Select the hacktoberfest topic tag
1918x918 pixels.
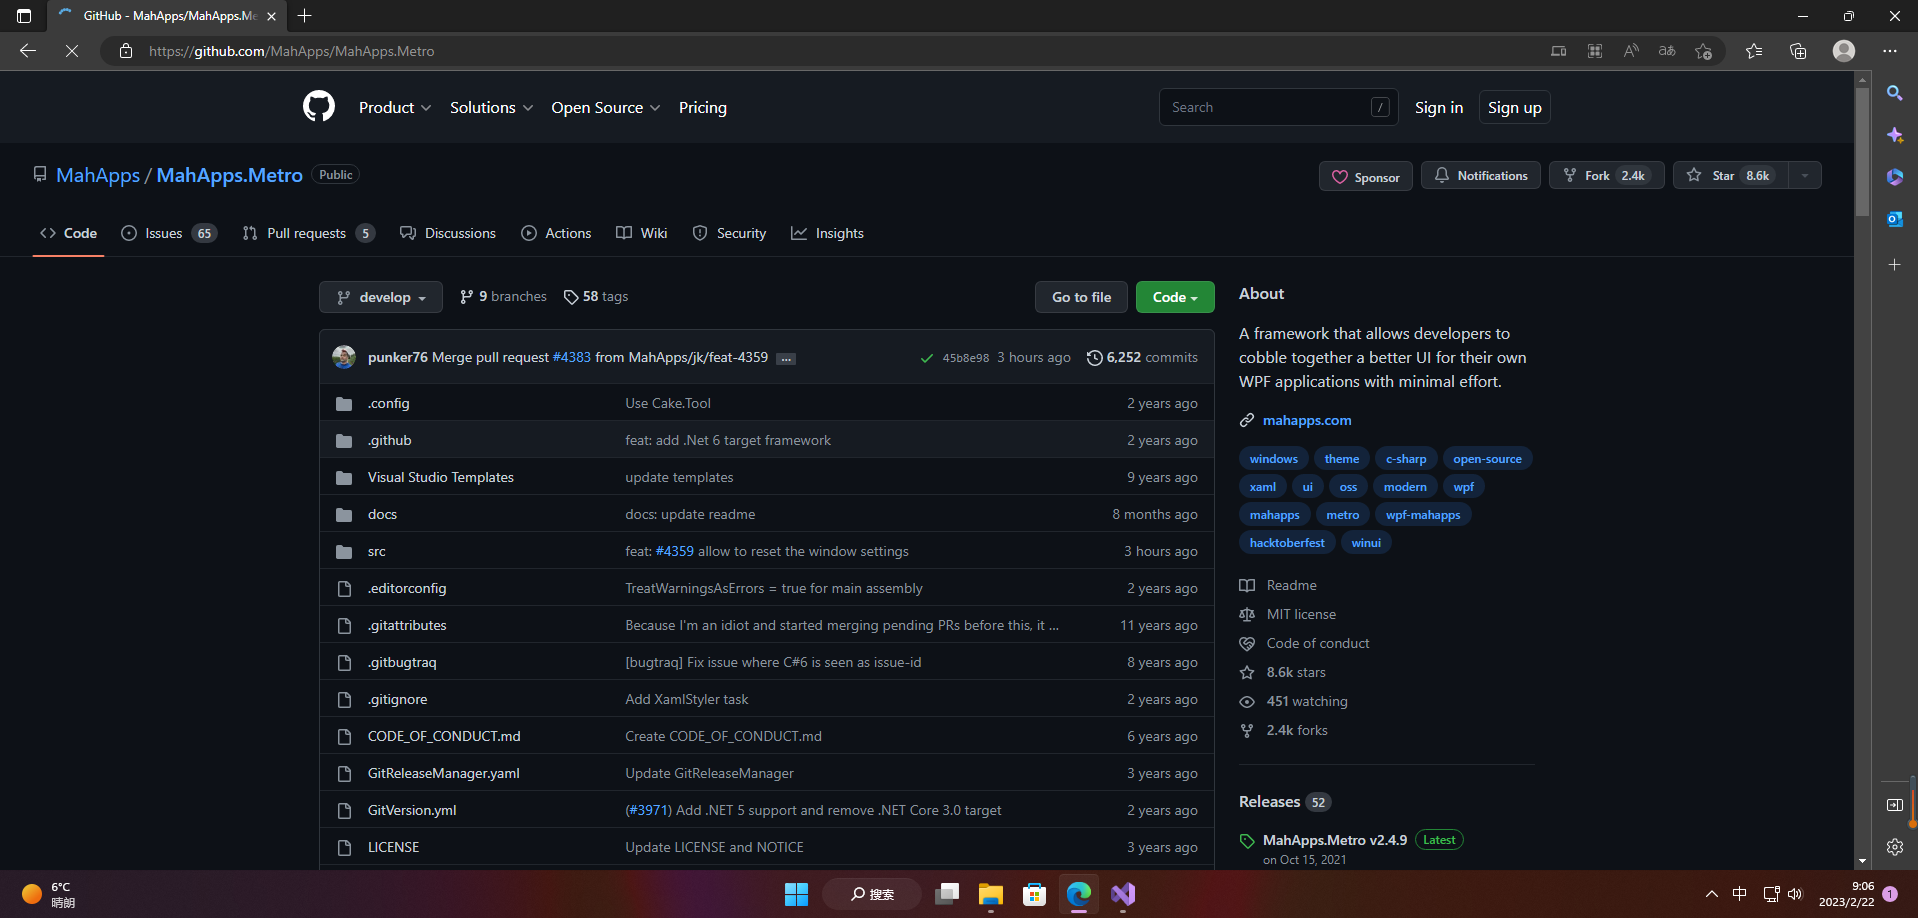(1287, 543)
